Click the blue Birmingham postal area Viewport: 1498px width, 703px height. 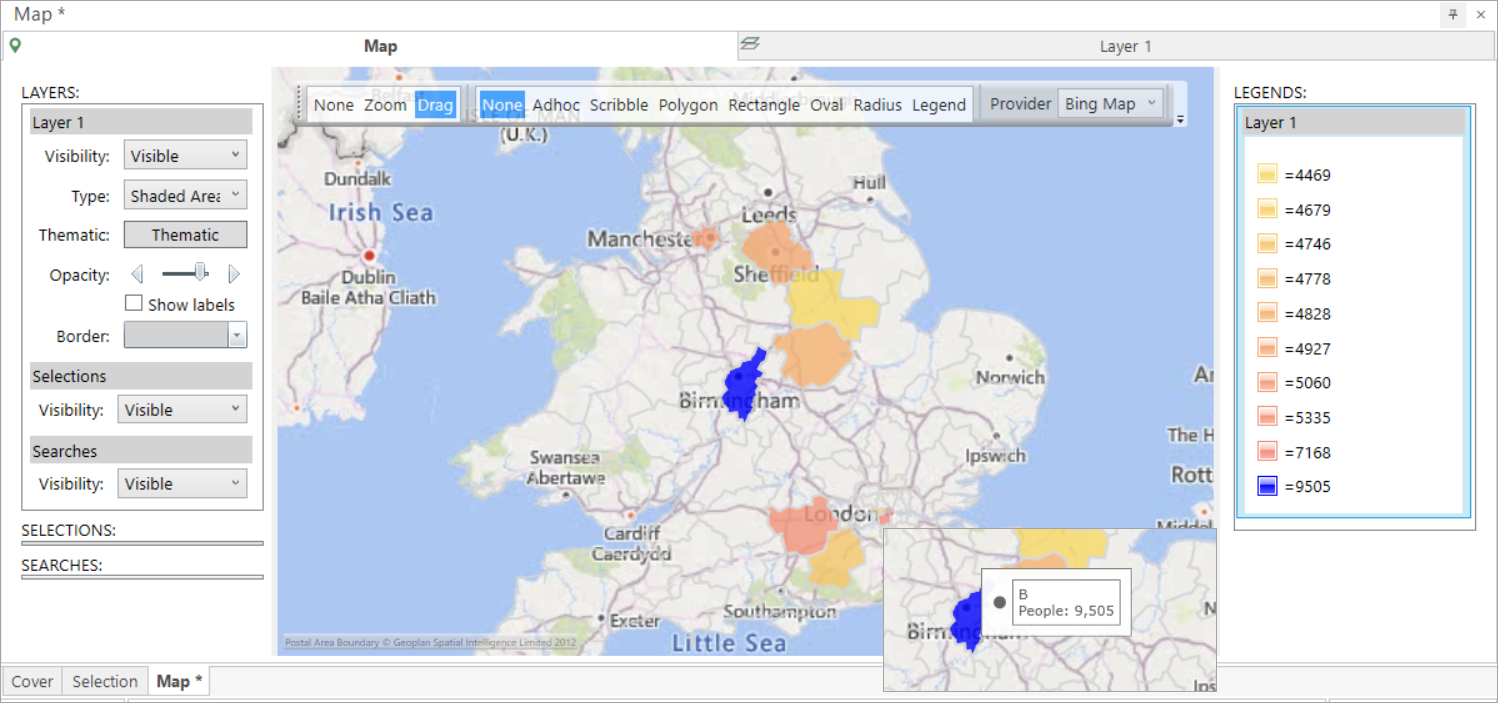[x=742, y=385]
